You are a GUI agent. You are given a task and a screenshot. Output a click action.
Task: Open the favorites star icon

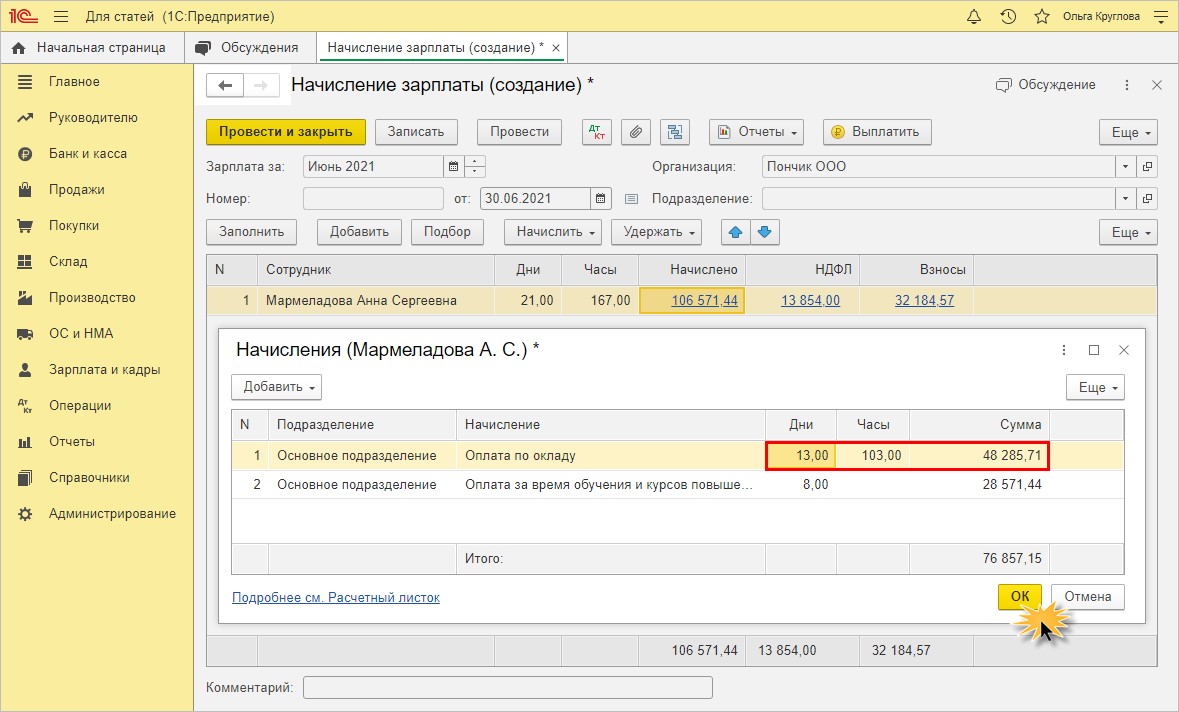click(1041, 16)
